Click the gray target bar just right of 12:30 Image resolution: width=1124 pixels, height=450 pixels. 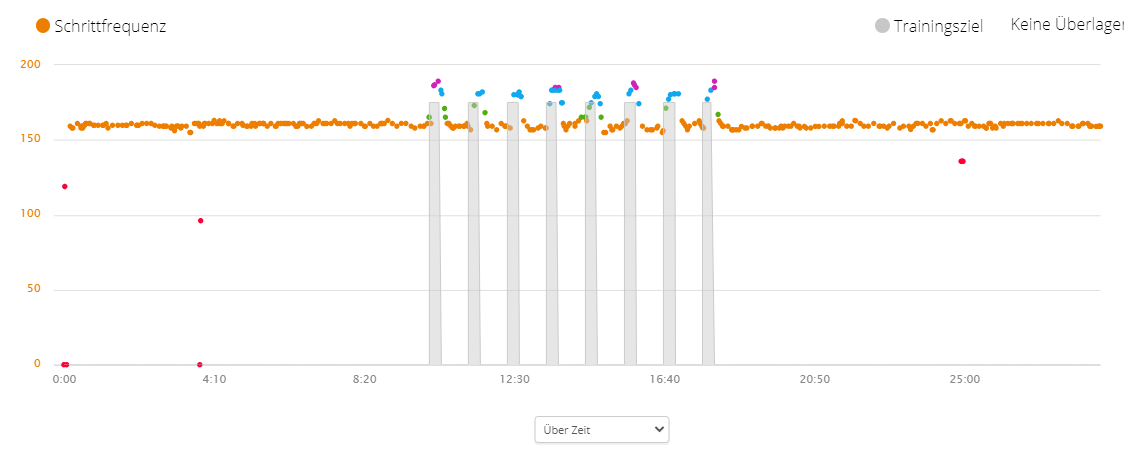pyautogui.click(x=551, y=240)
